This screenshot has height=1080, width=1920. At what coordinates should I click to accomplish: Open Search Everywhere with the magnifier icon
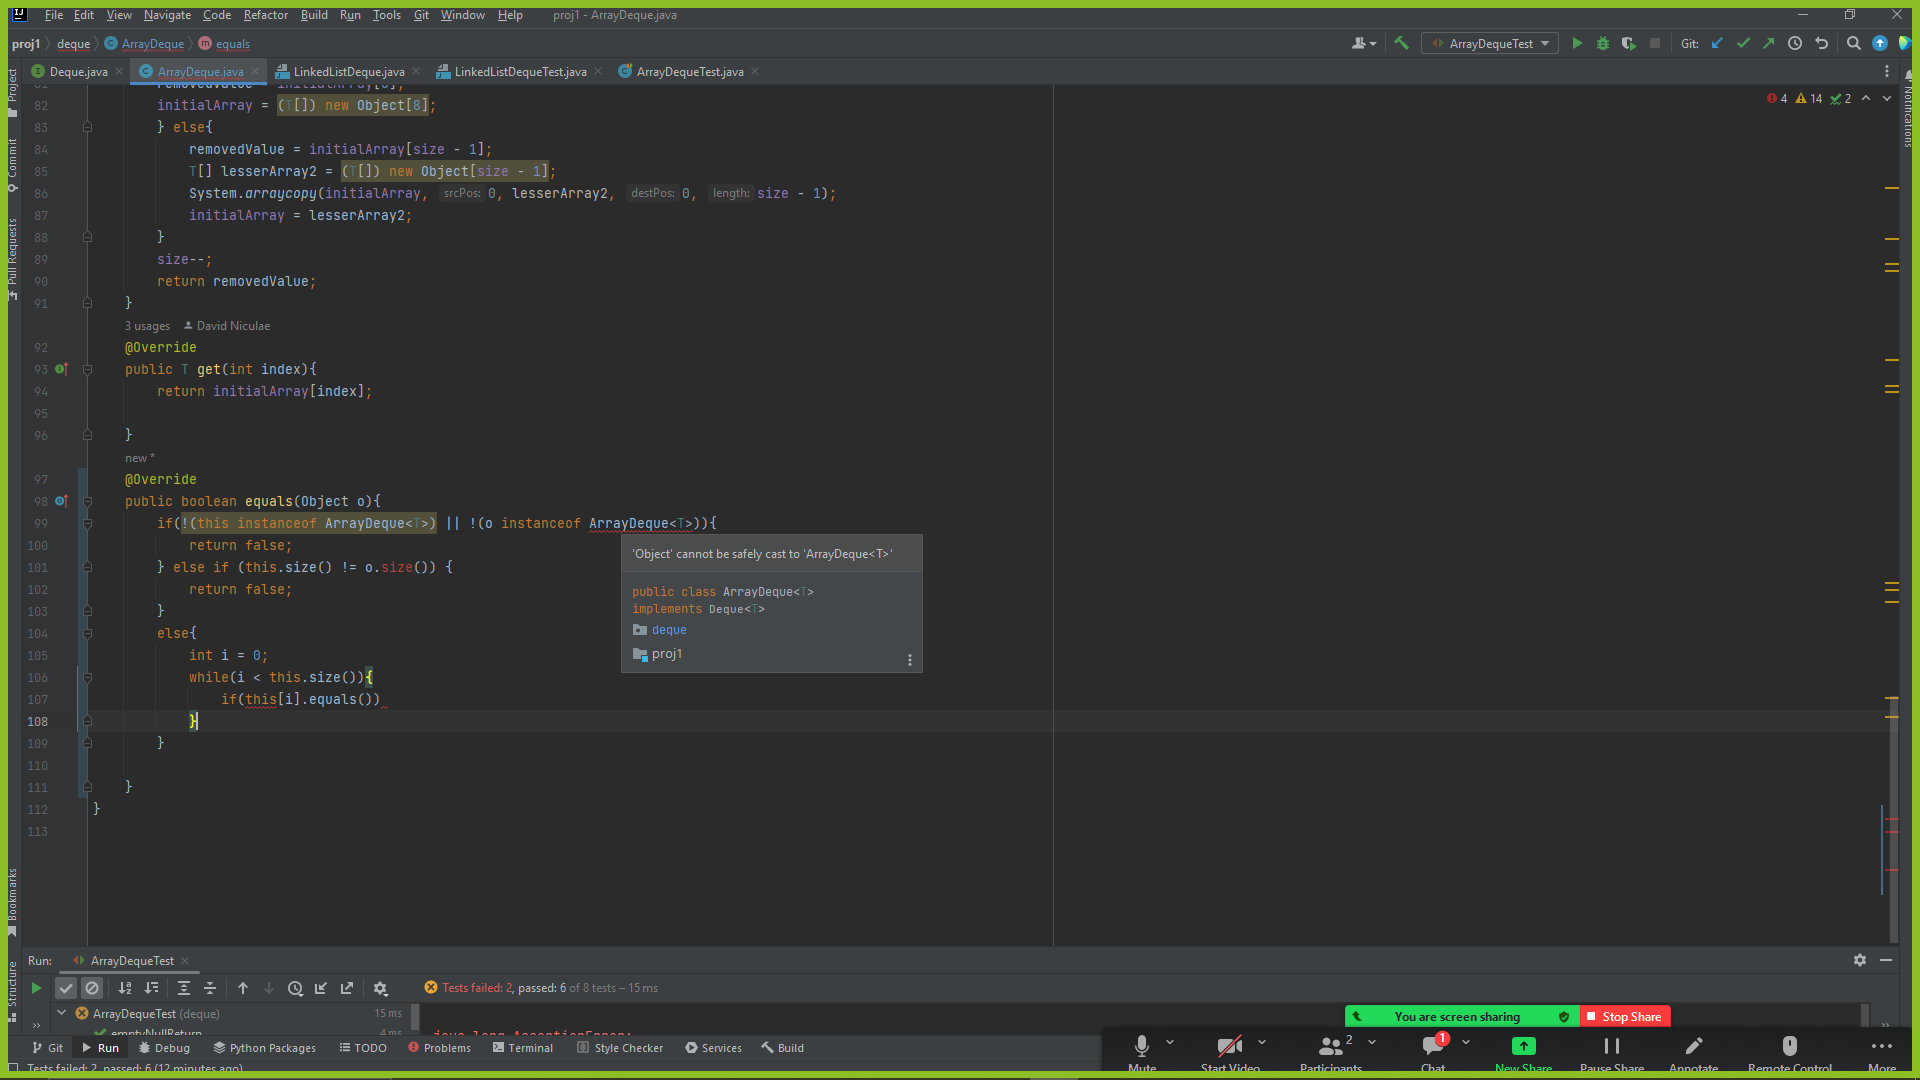(x=1853, y=43)
